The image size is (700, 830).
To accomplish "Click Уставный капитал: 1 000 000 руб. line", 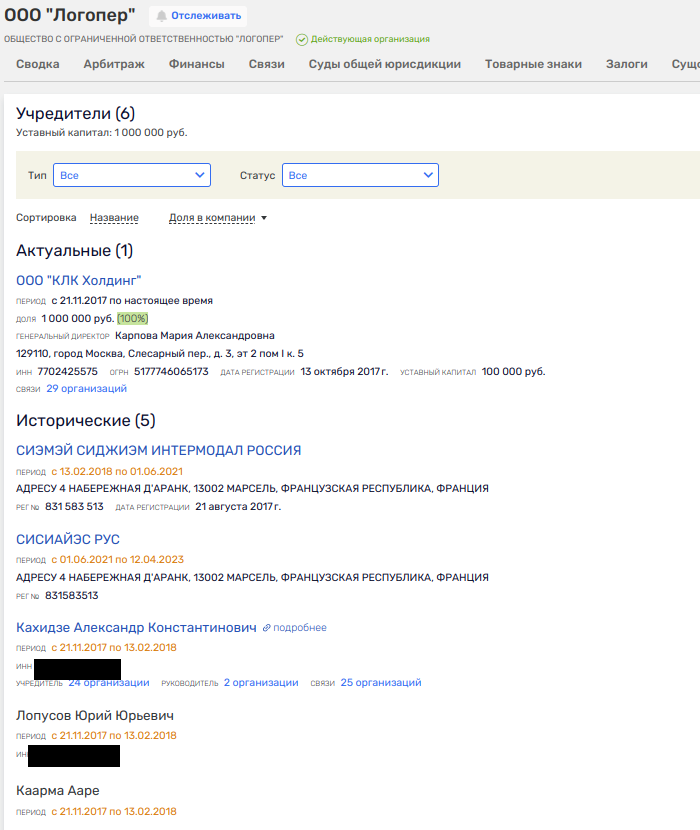I will pos(102,132).
